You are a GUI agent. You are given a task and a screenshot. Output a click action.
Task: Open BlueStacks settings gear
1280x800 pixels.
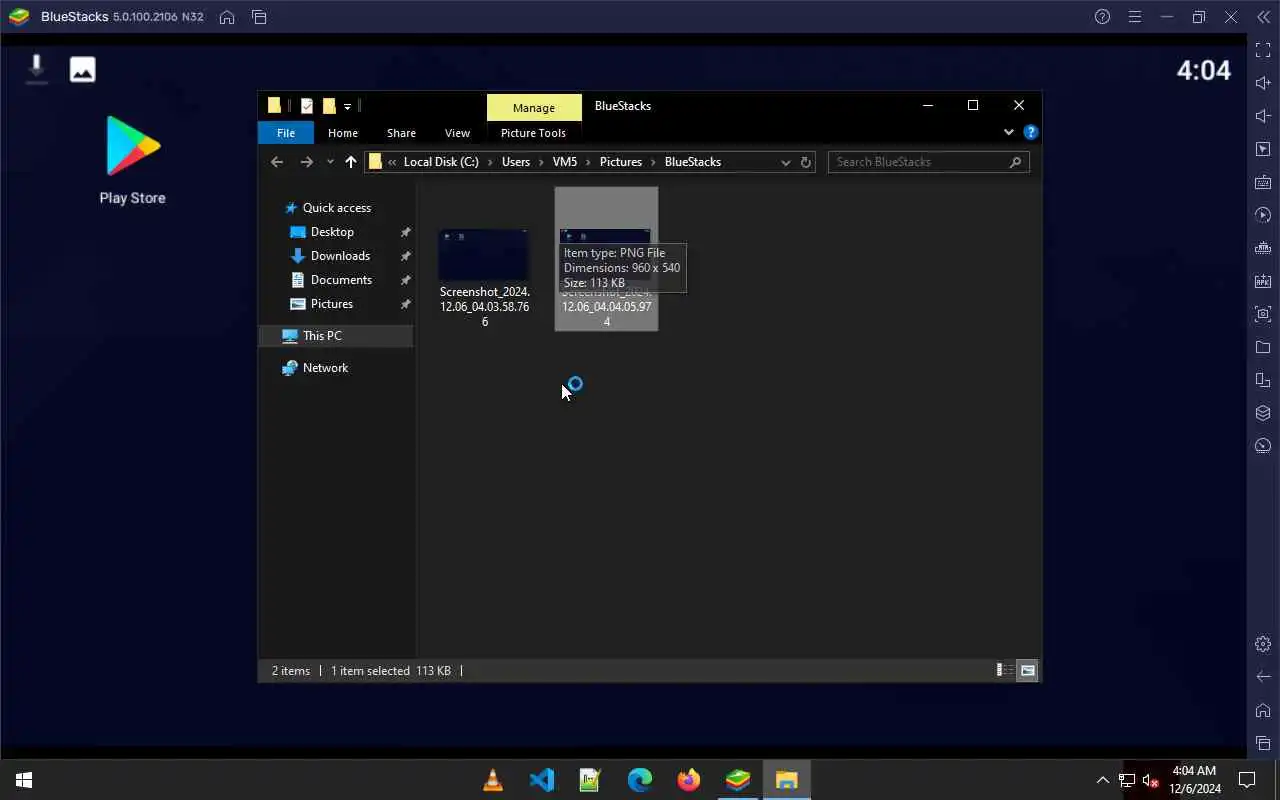coord(1263,644)
